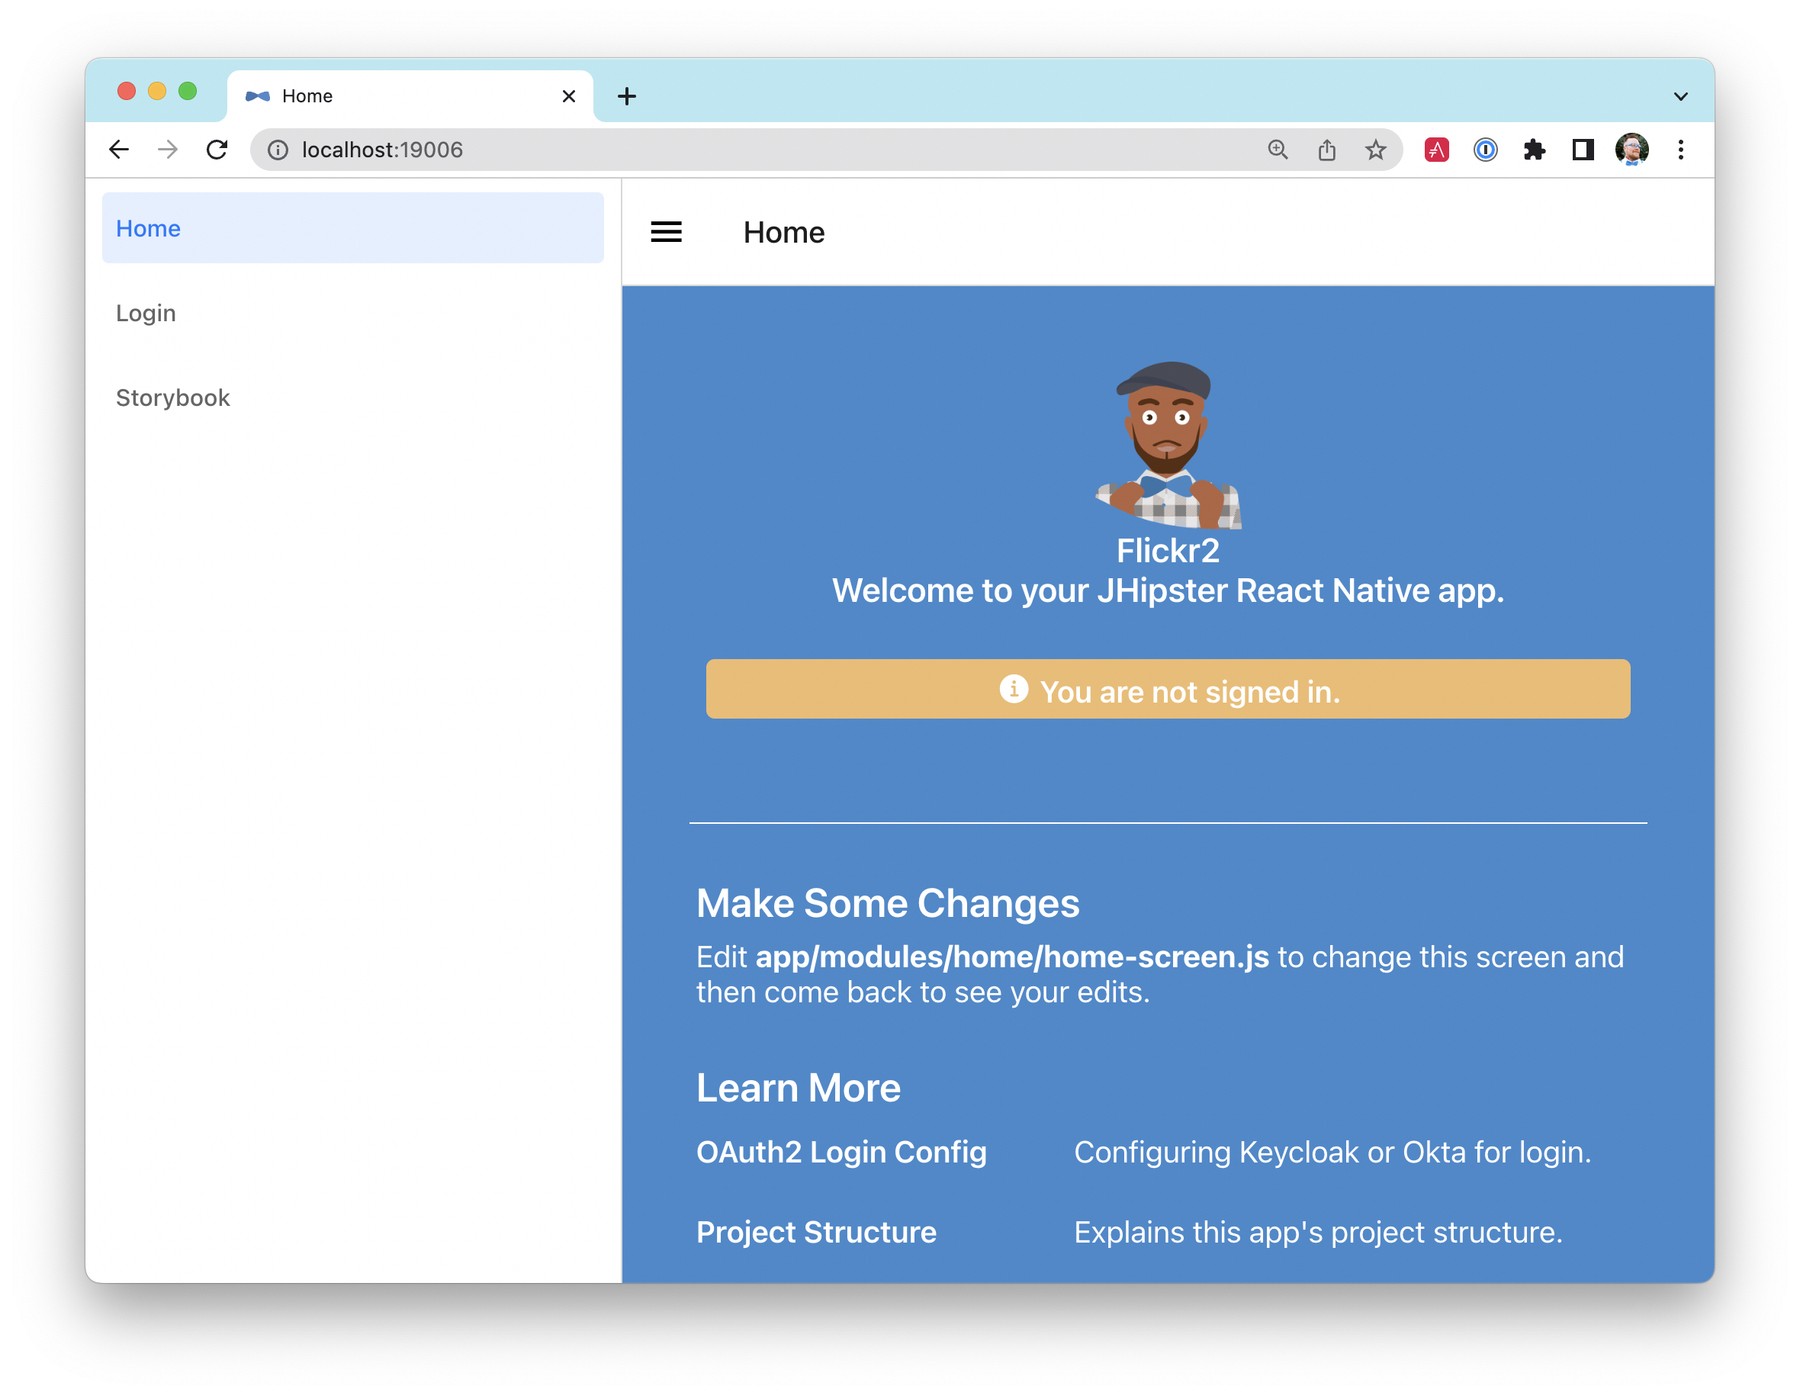Click "Explains this app's project structure."
Image resolution: width=1800 pixels, height=1396 pixels.
click(x=1318, y=1232)
